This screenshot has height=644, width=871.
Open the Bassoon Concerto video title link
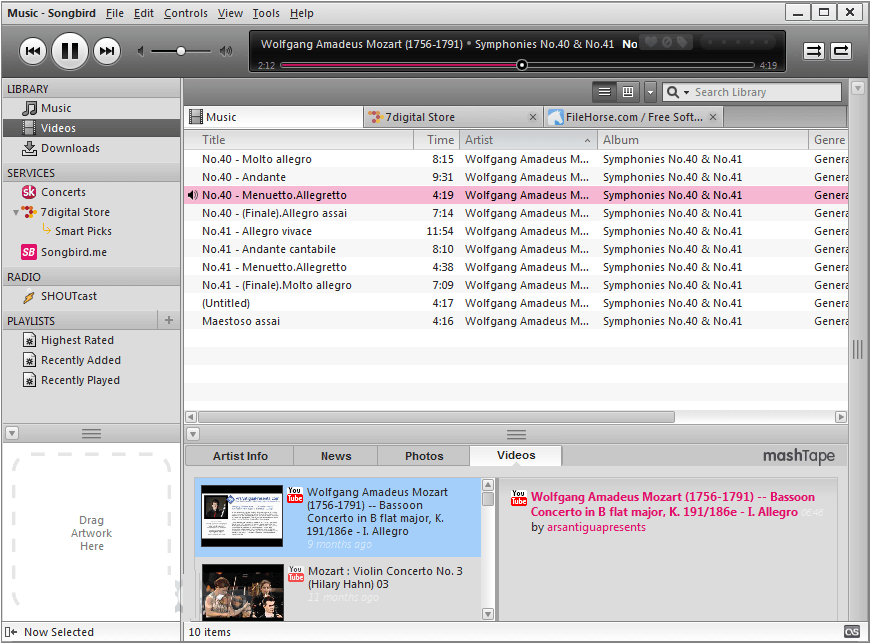672,505
